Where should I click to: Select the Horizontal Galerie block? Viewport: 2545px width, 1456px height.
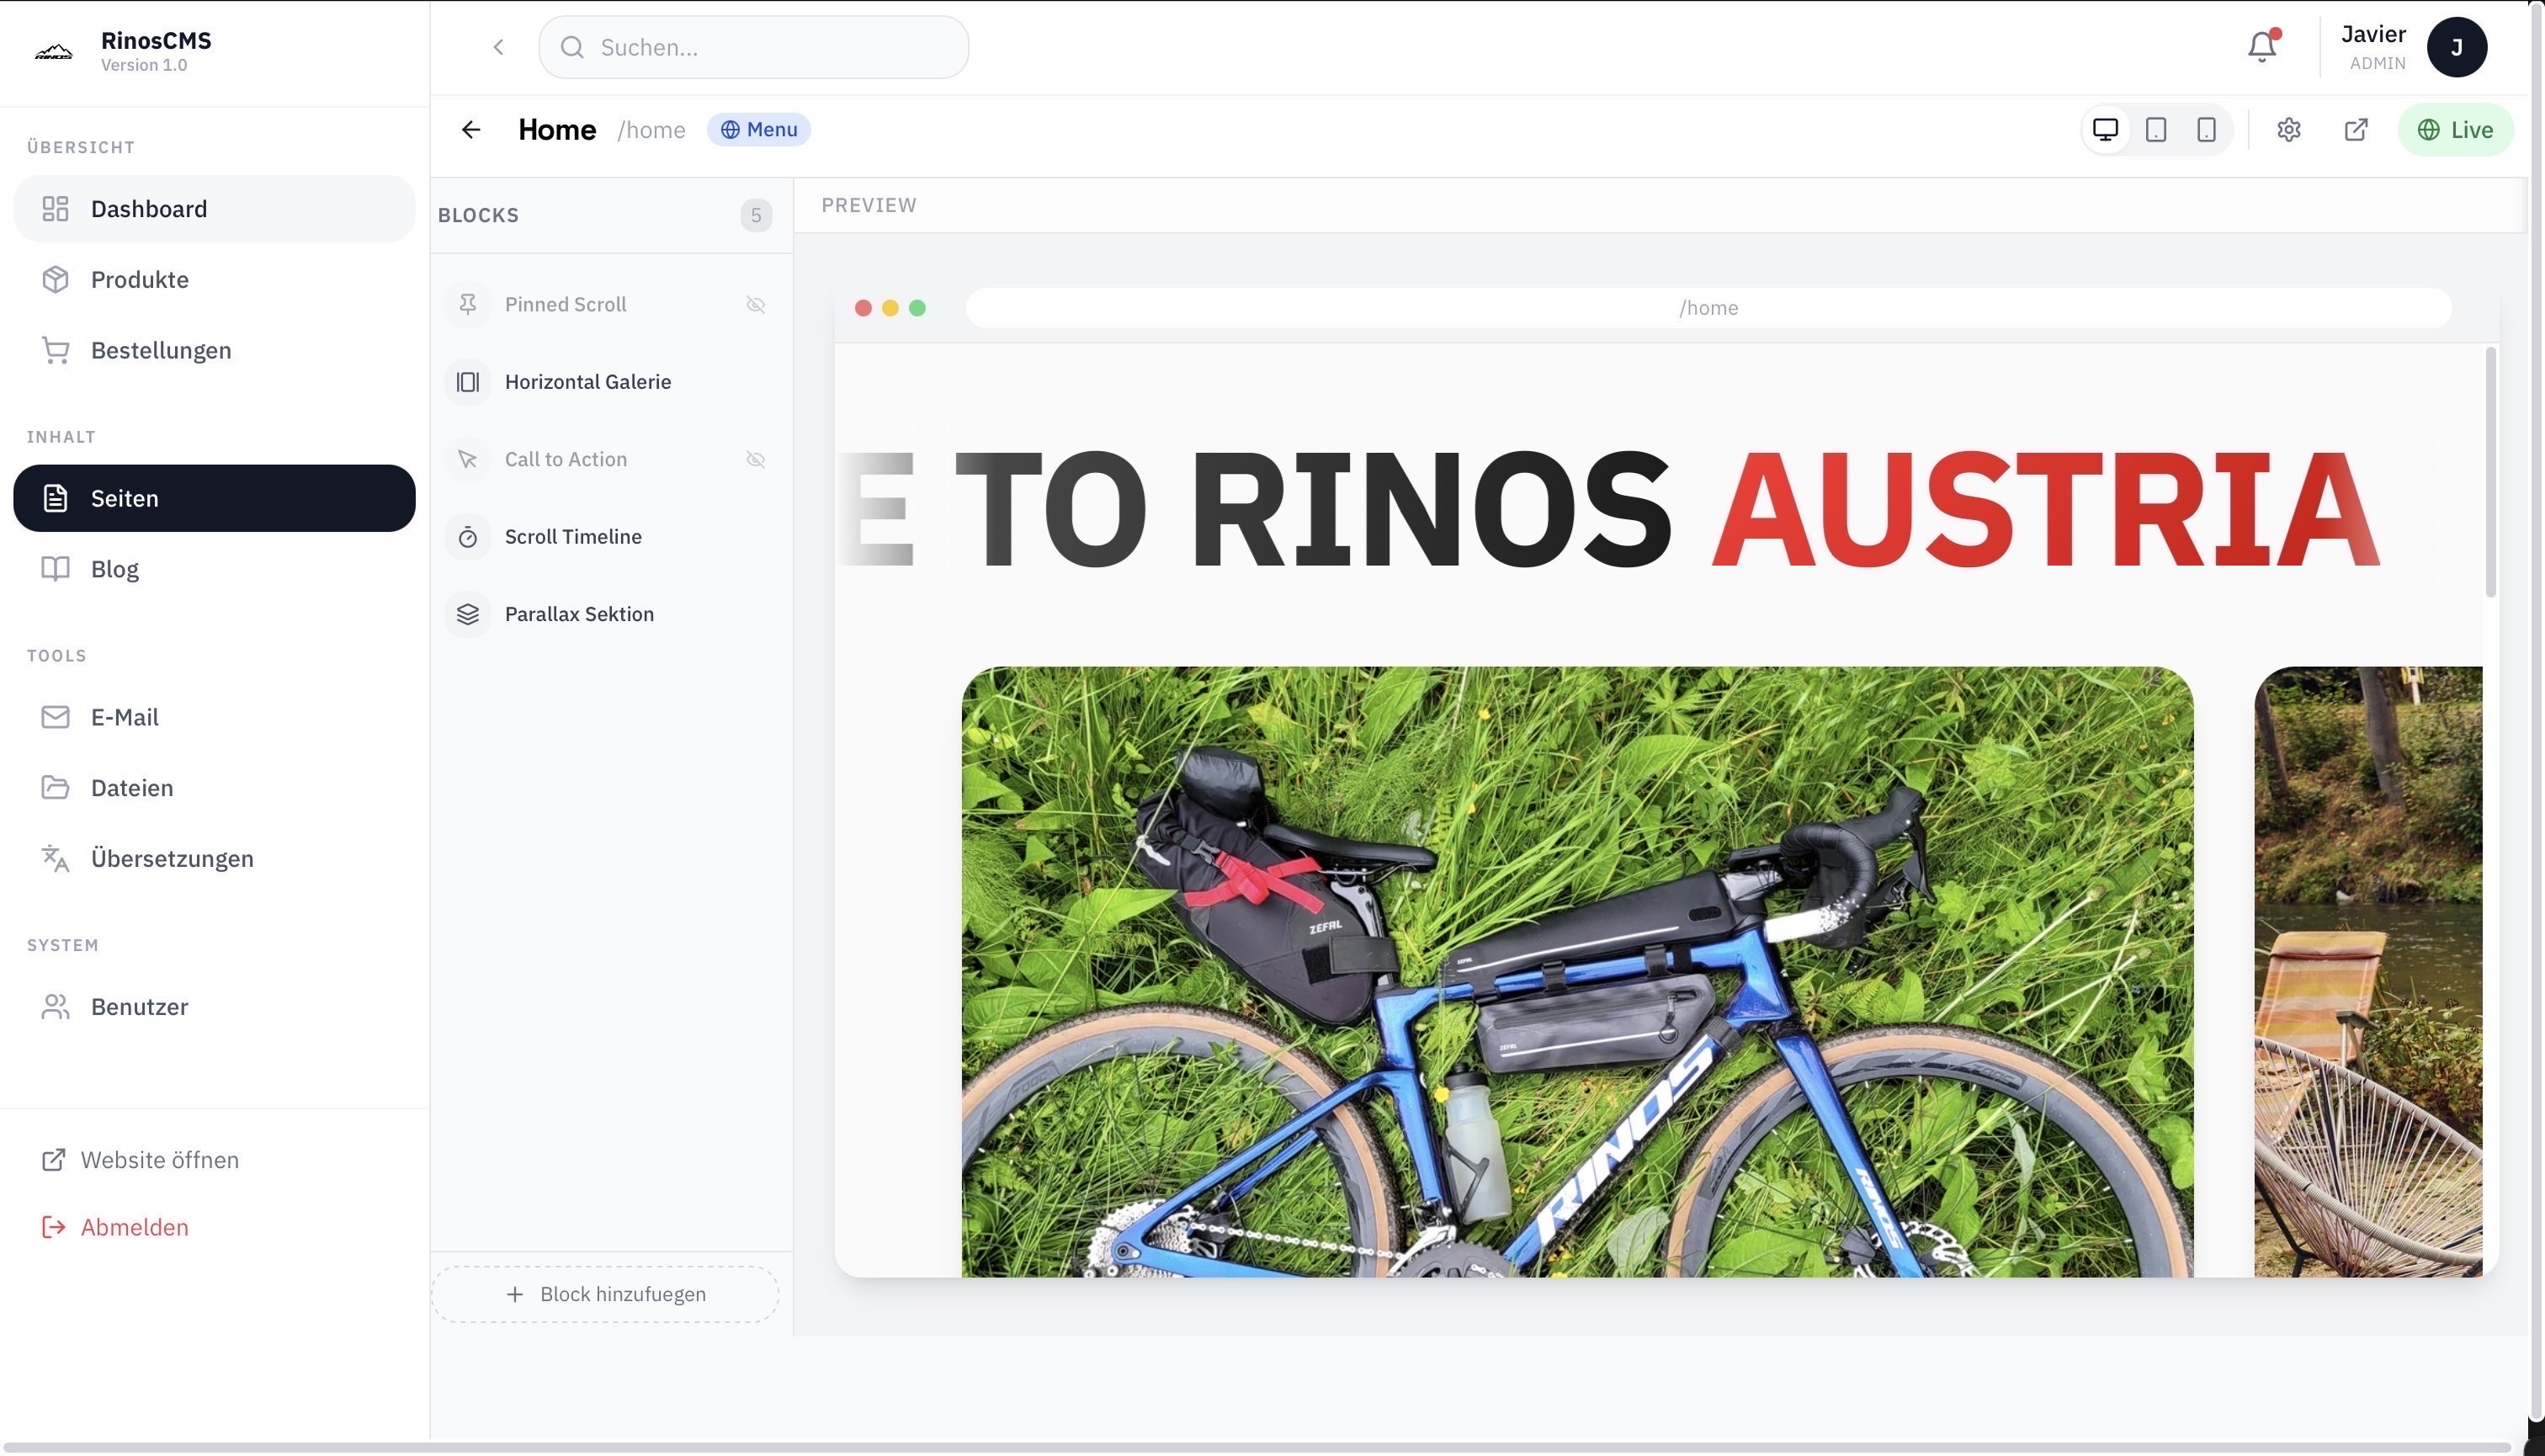coord(610,382)
